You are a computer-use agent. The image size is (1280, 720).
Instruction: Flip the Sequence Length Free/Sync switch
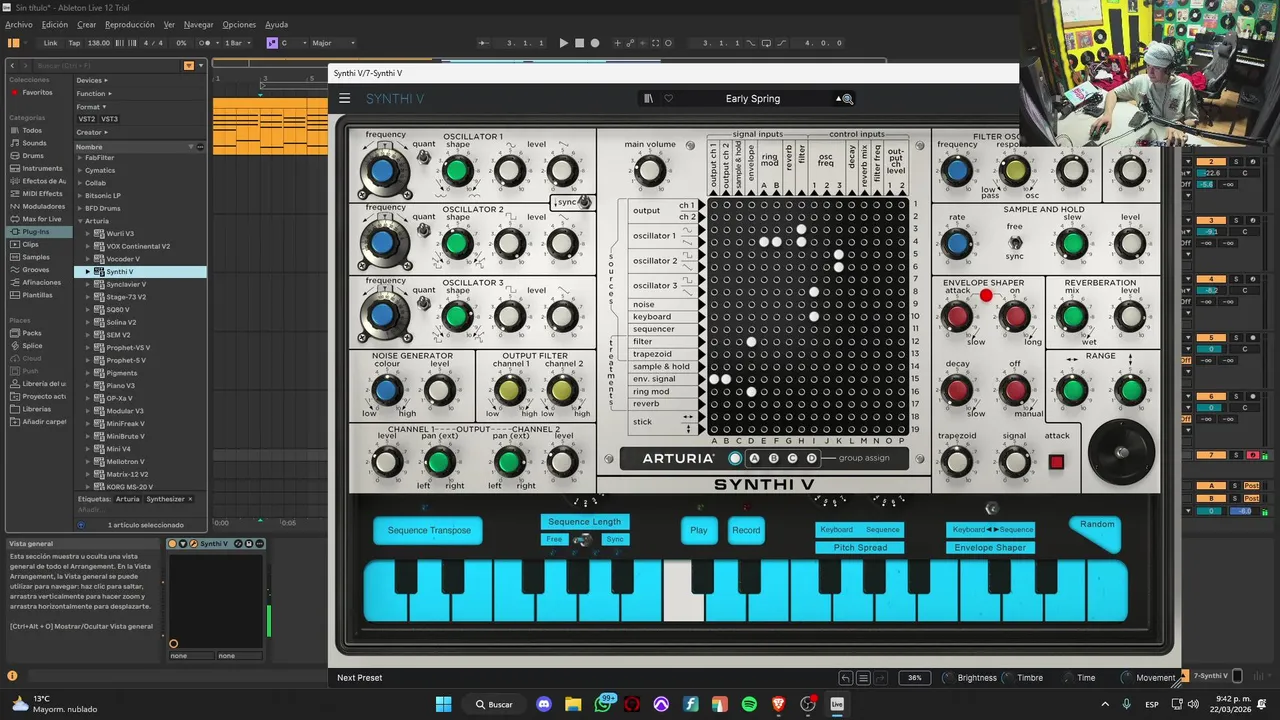583,540
